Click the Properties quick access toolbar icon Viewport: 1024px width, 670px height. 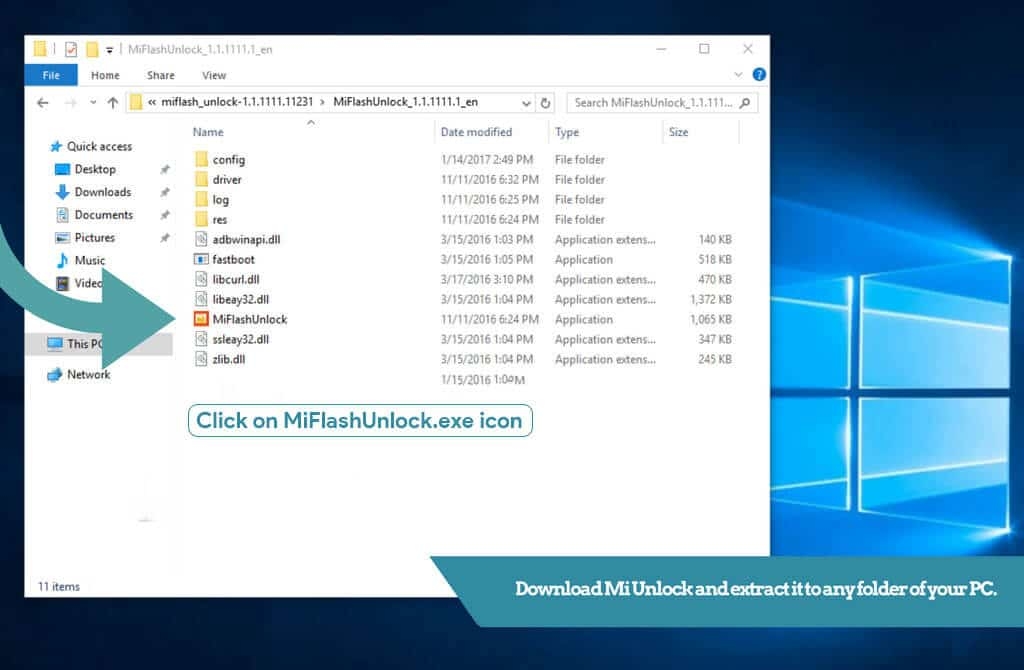[71, 49]
